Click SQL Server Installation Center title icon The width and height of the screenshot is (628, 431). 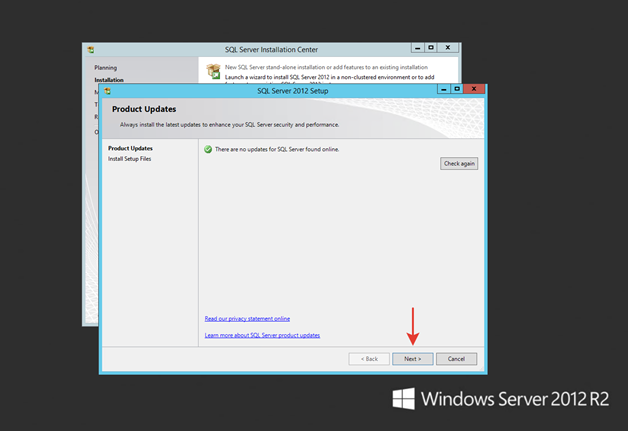point(91,50)
